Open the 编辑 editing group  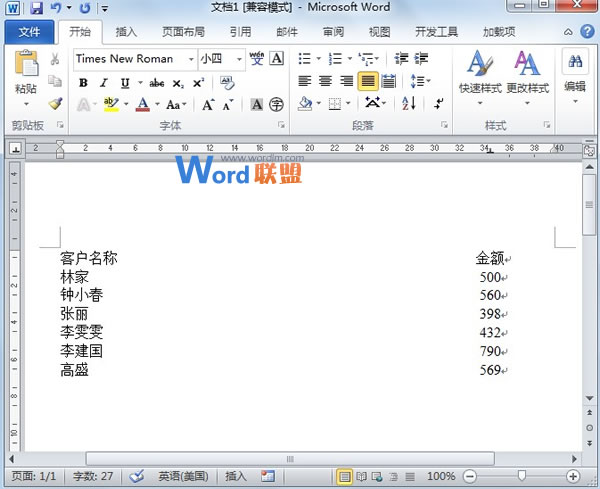point(575,77)
